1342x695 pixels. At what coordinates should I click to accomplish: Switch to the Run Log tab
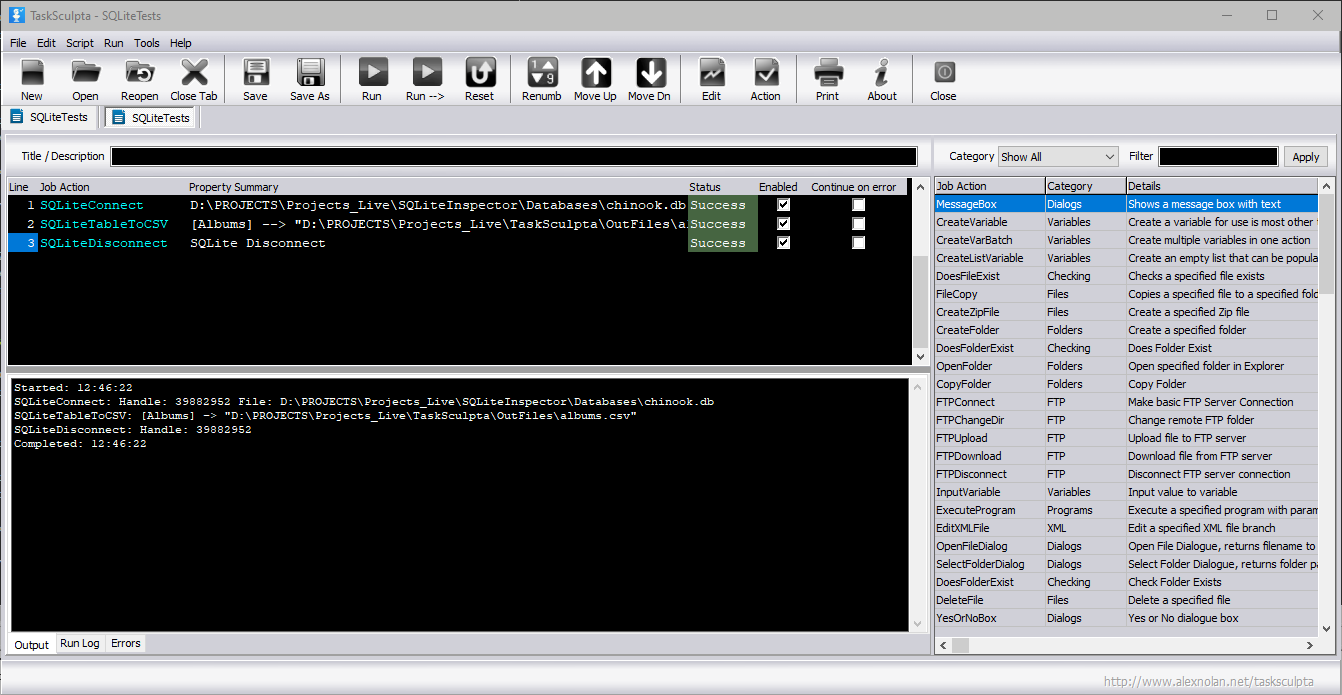point(80,643)
